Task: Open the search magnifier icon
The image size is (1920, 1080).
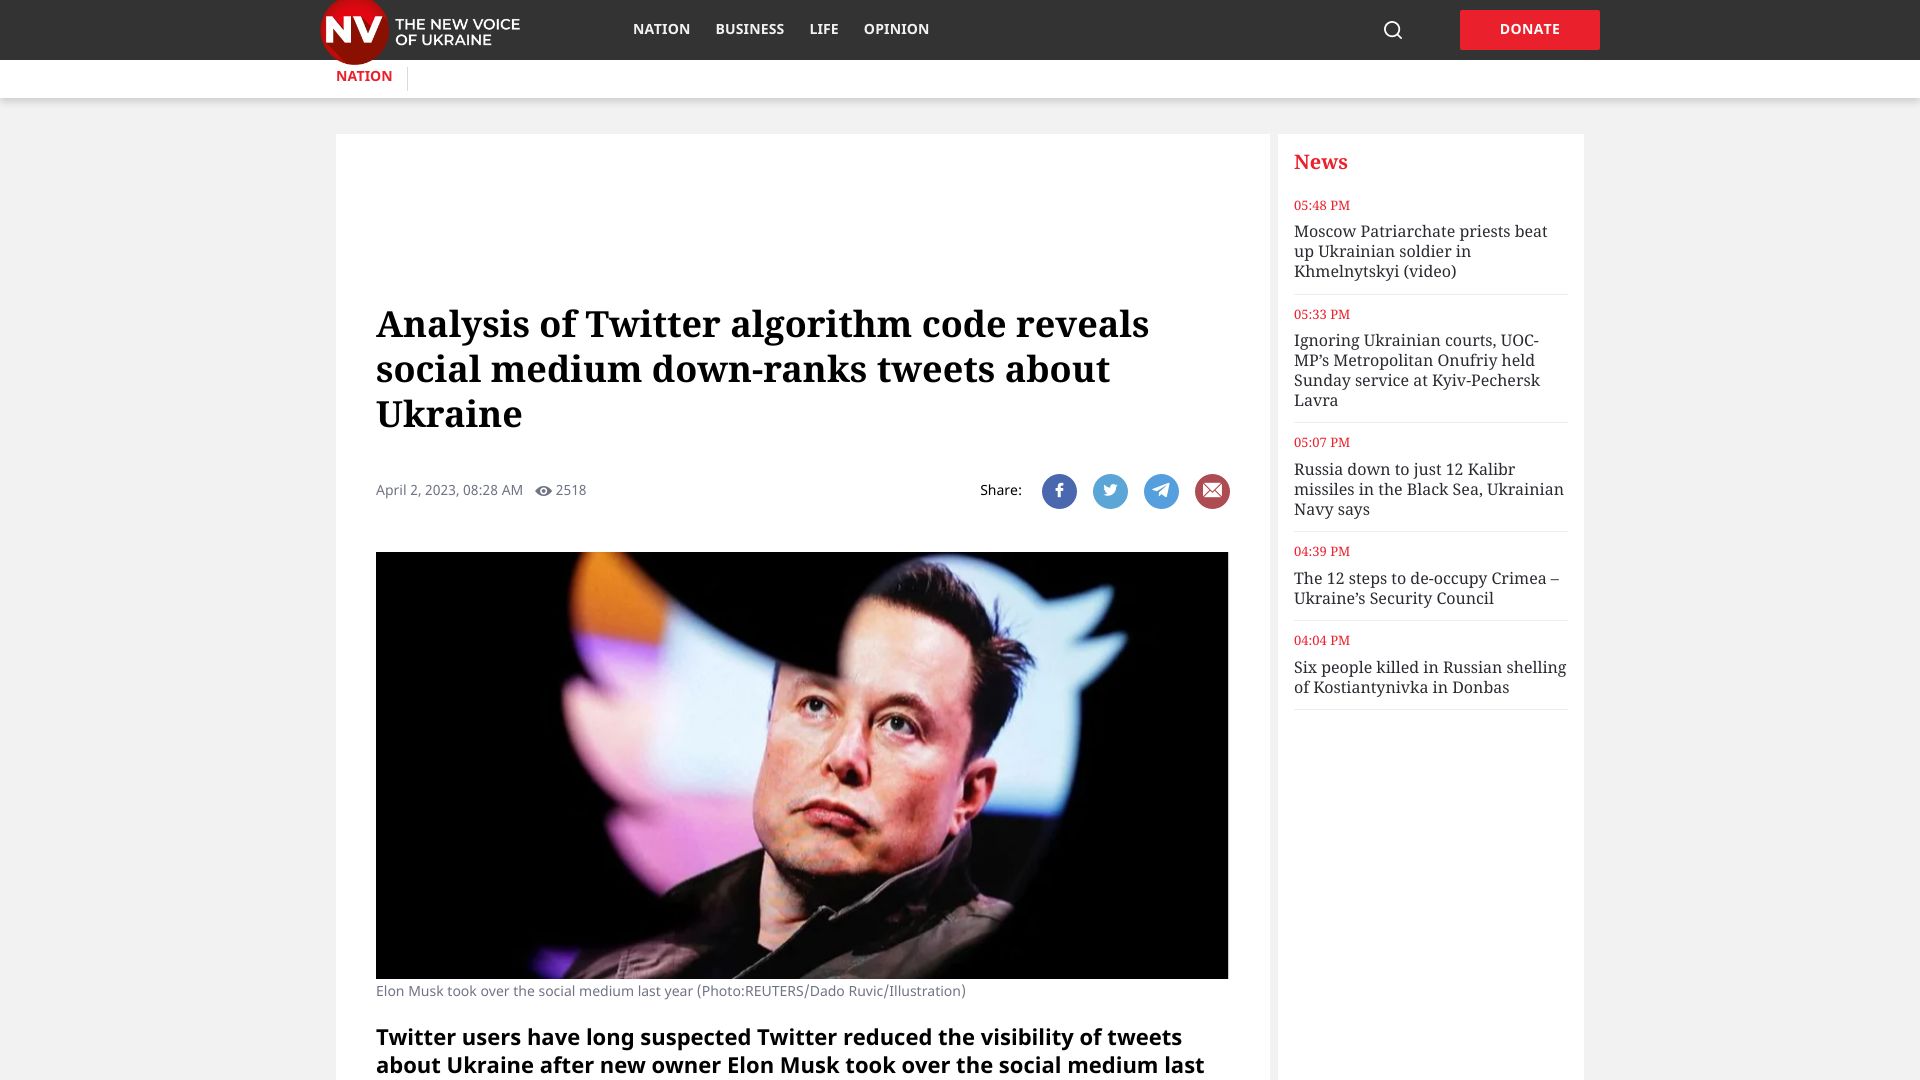Action: coord(1392,30)
